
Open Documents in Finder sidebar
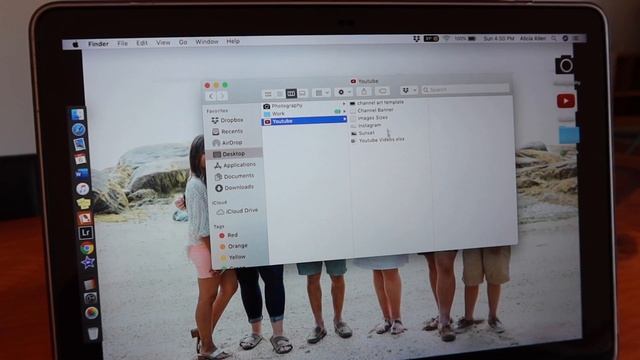coord(234,176)
